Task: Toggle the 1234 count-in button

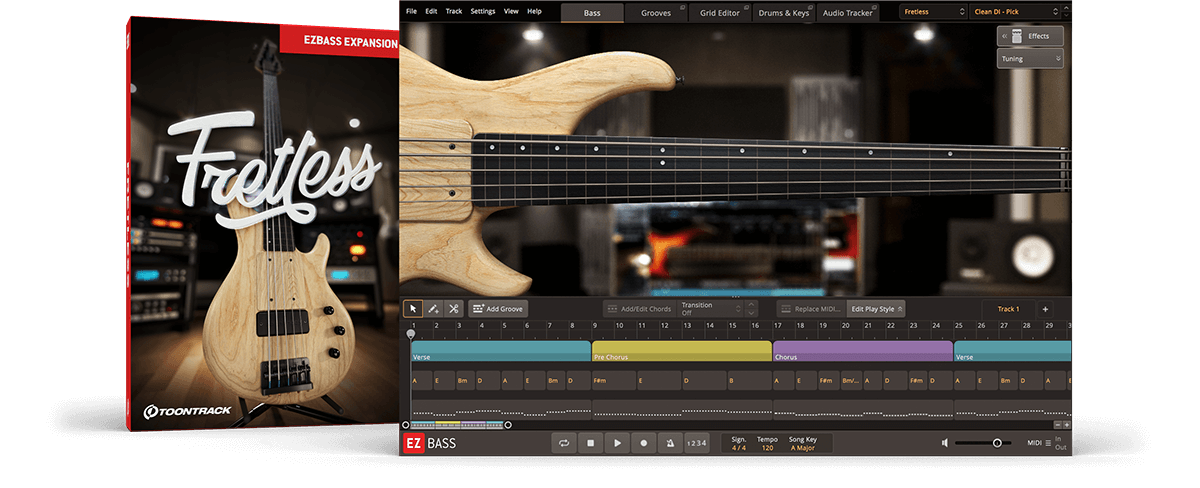Action: pos(697,443)
